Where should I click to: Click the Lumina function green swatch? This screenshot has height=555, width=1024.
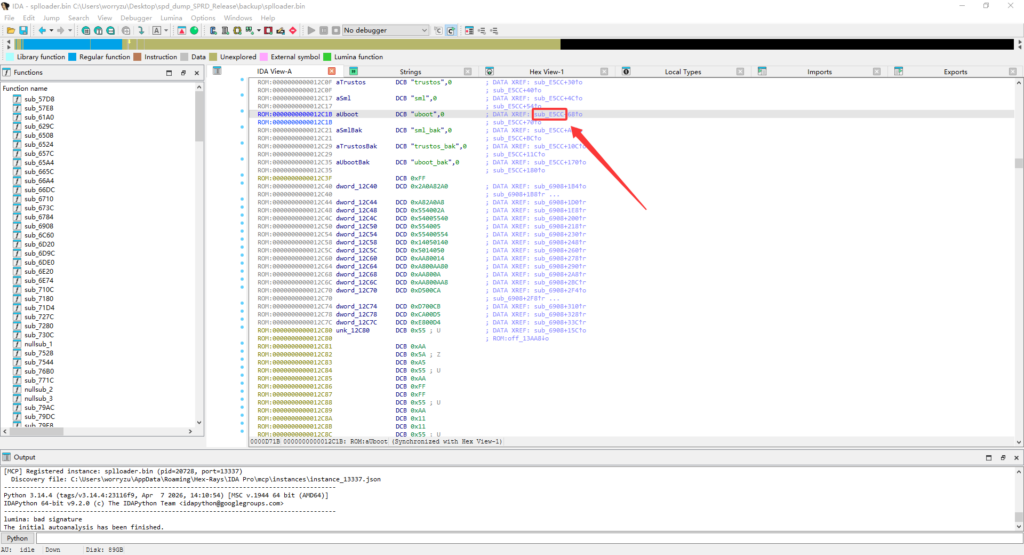coord(327,57)
